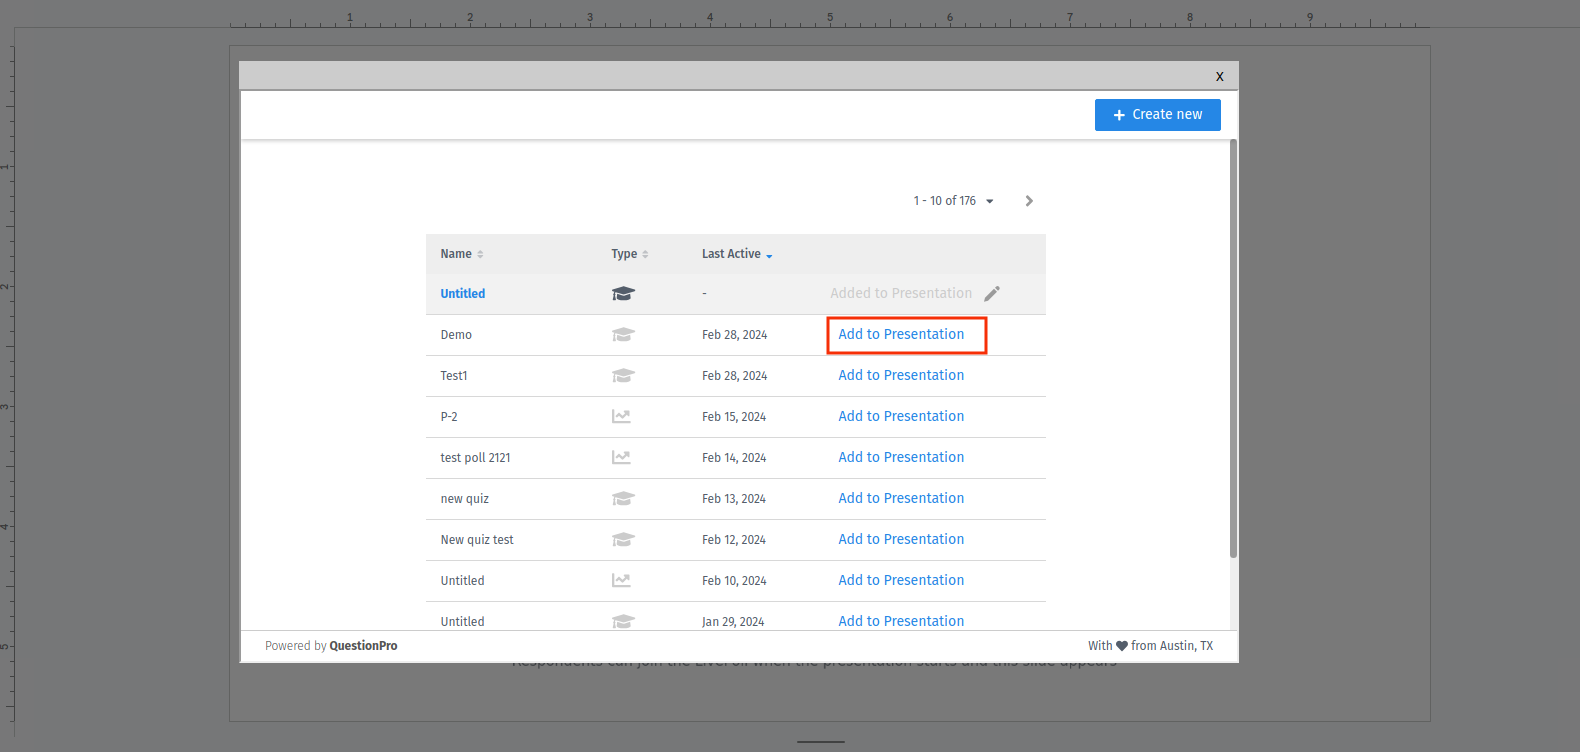Image resolution: width=1580 pixels, height=752 pixels.
Task: Add Test1 to the presentation
Action: point(901,376)
